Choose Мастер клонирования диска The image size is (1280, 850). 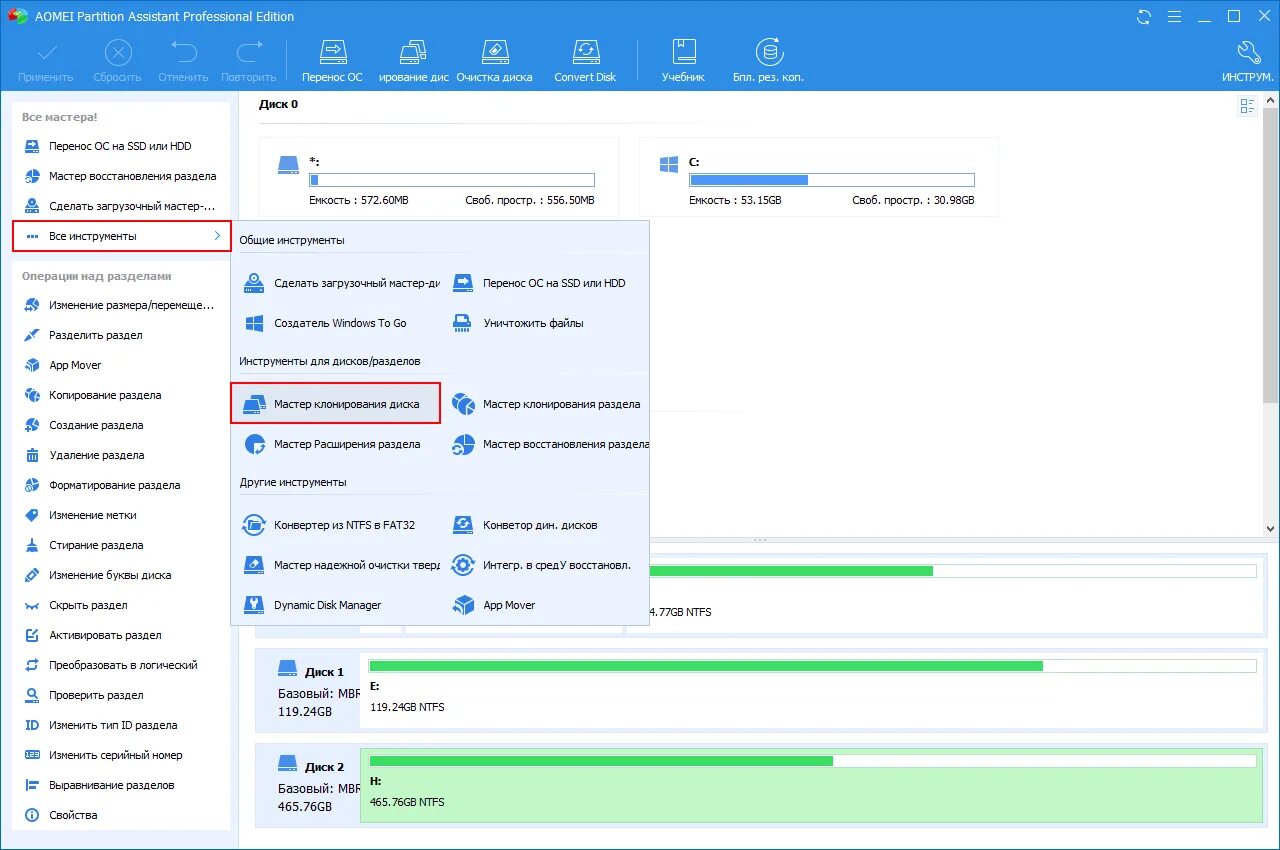(x=336, y=404)
